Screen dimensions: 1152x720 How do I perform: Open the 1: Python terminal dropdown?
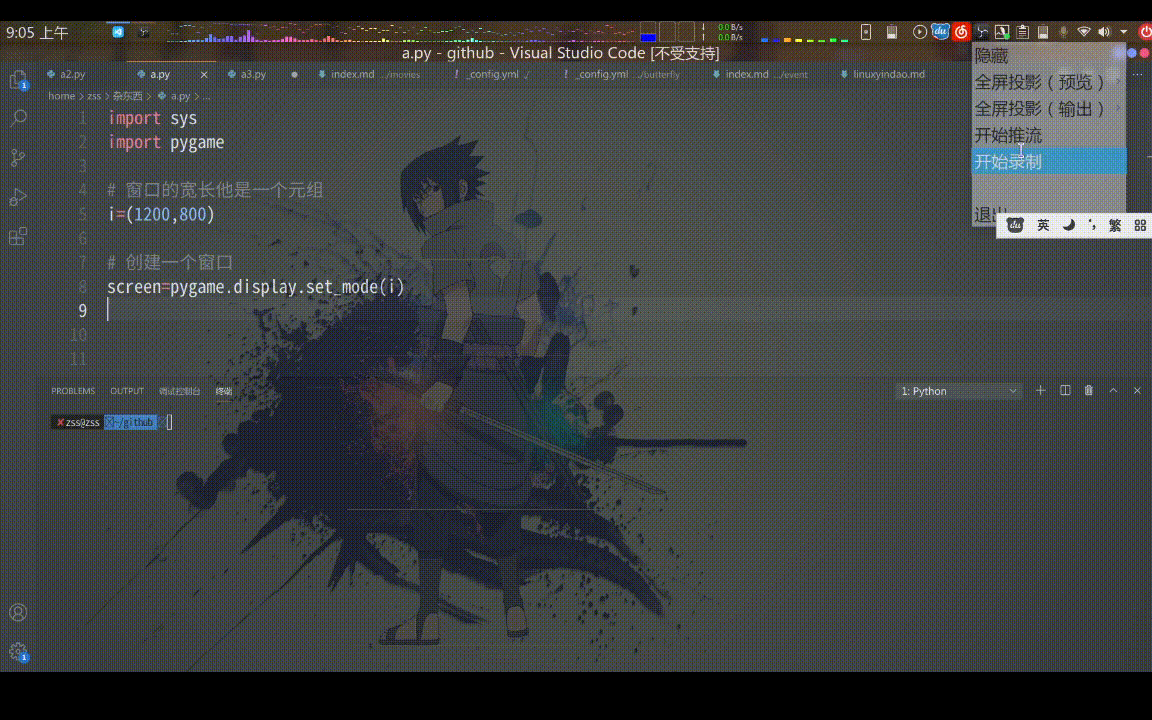click(x=959, y=391)
